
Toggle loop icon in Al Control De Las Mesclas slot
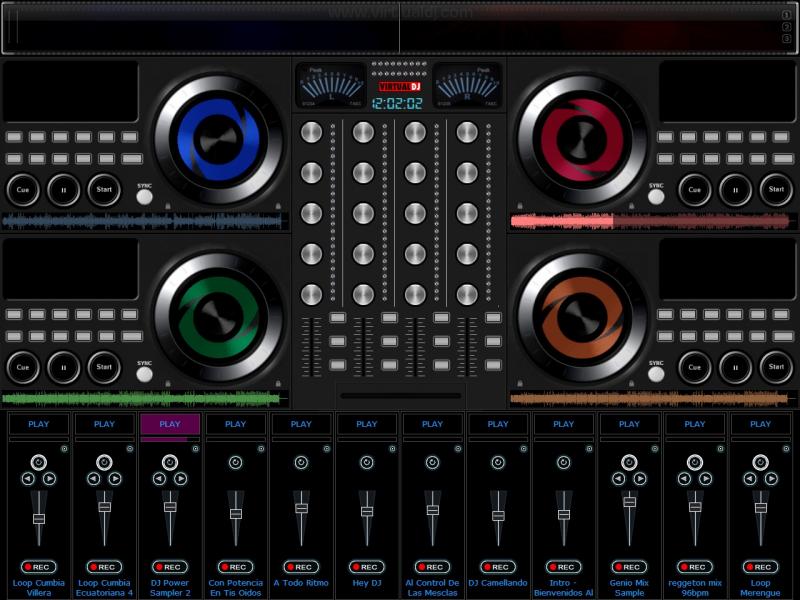point(433,462)
